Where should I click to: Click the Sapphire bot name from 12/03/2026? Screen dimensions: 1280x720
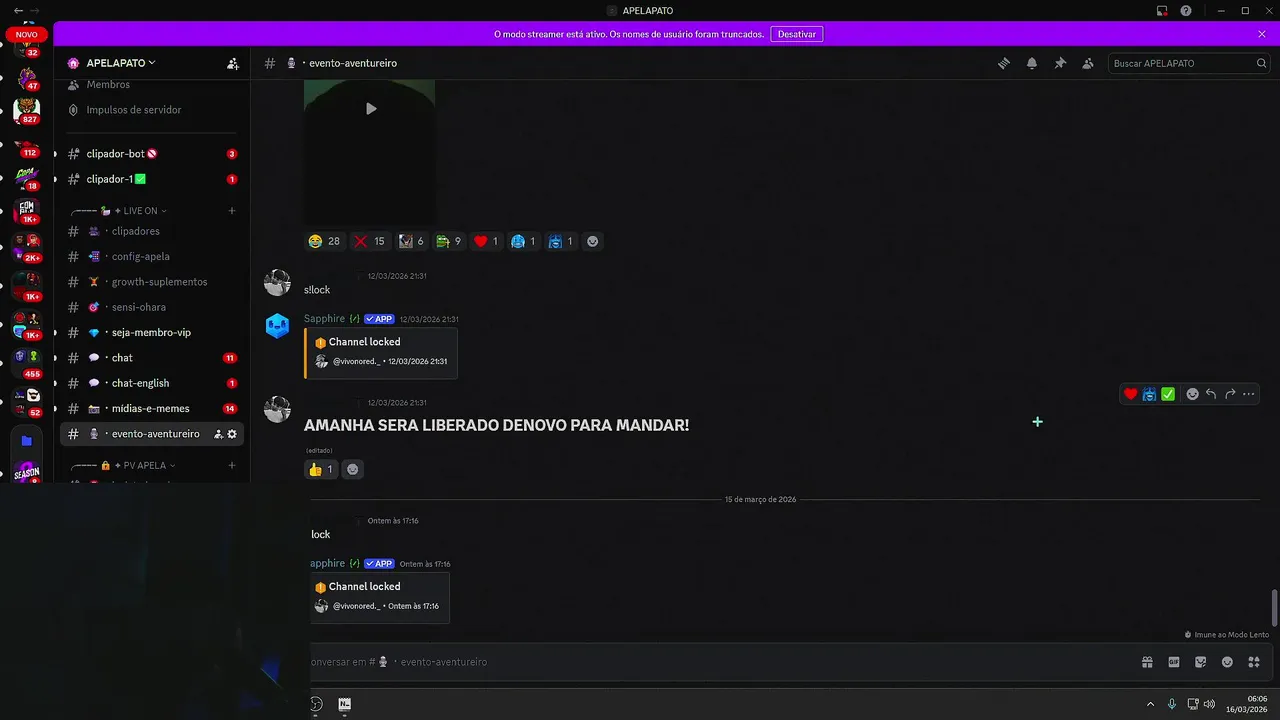324,319
